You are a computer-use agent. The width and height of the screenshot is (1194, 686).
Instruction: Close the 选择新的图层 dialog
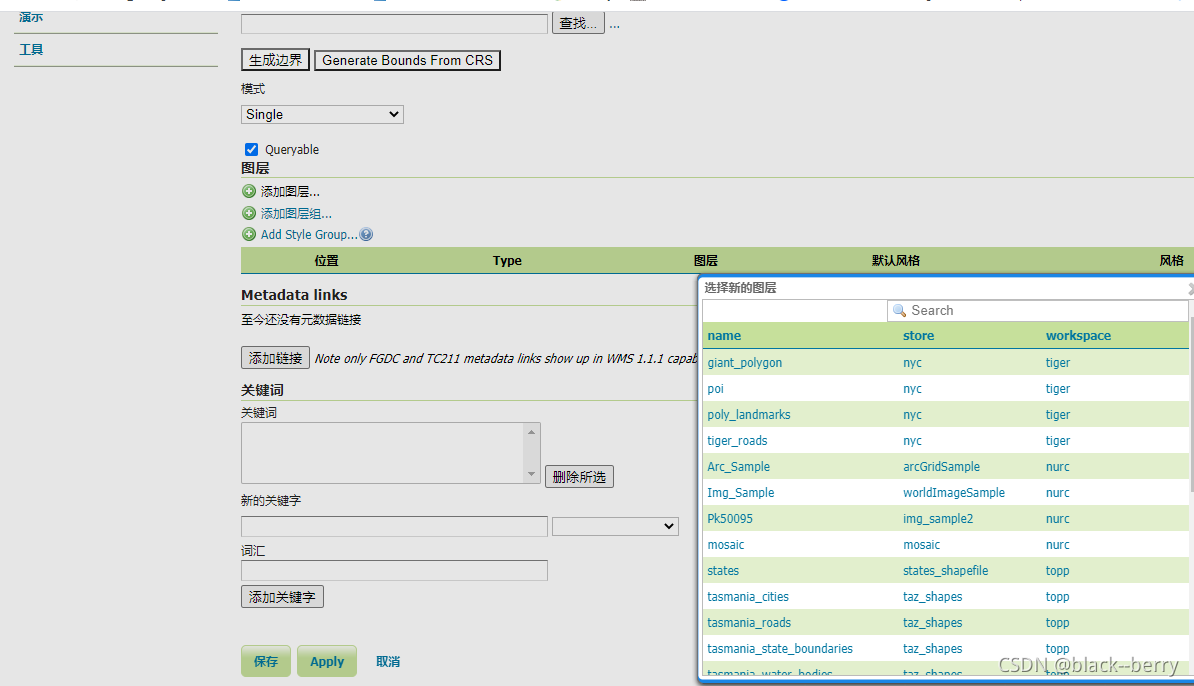[1190, 289]
